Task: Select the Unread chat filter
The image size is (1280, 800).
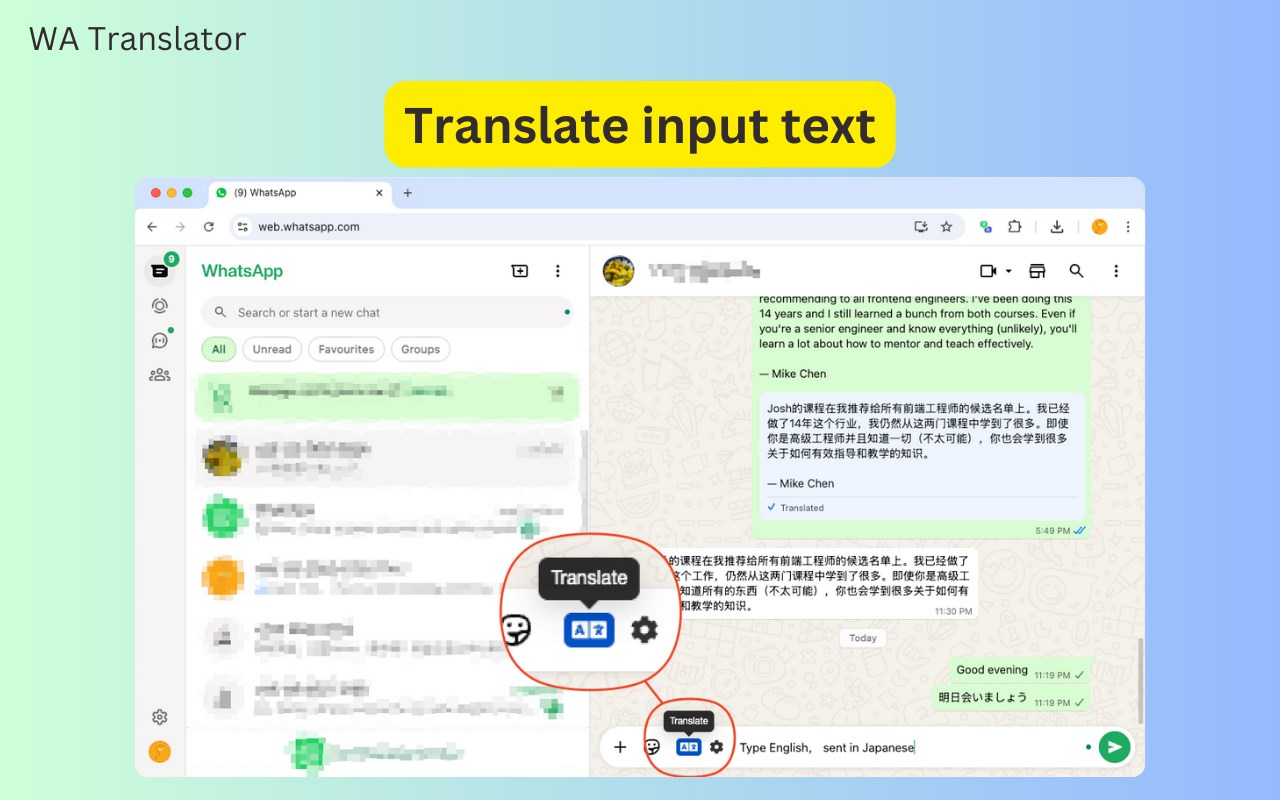Action: (272, 349)
